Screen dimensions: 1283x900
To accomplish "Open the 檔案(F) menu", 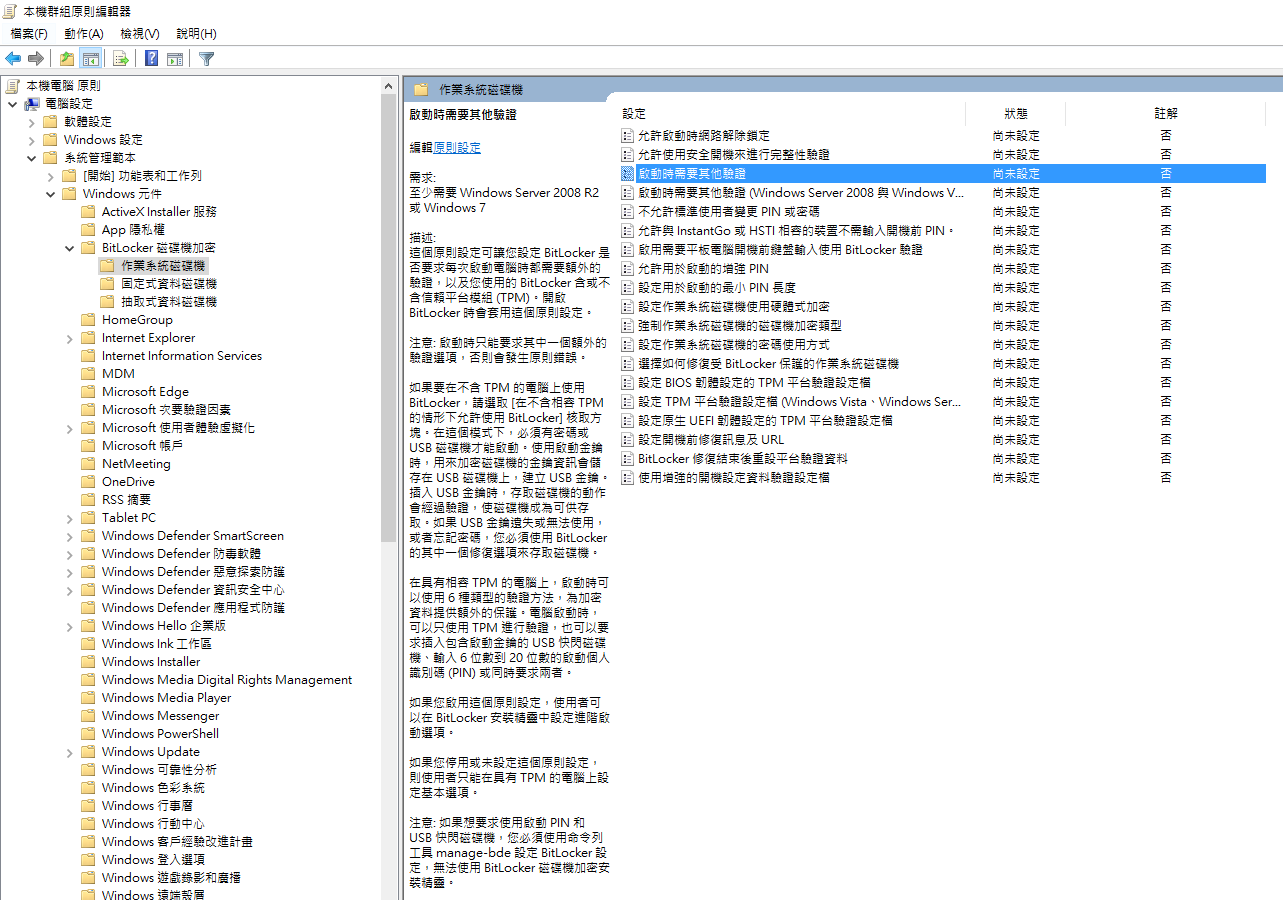I will pyautogui.click(x=29, y=33).
